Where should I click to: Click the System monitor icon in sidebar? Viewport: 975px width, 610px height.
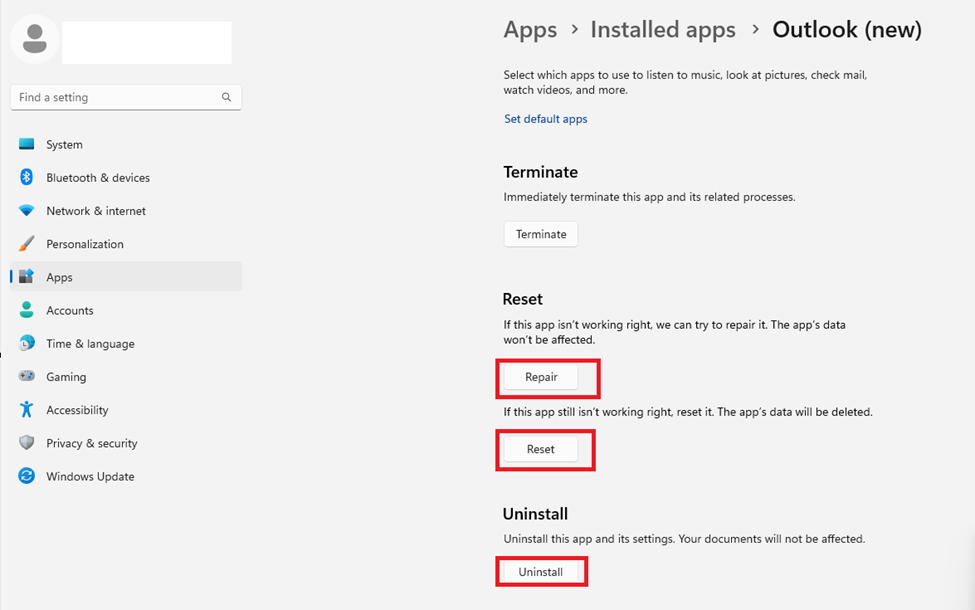pos(26,144)
